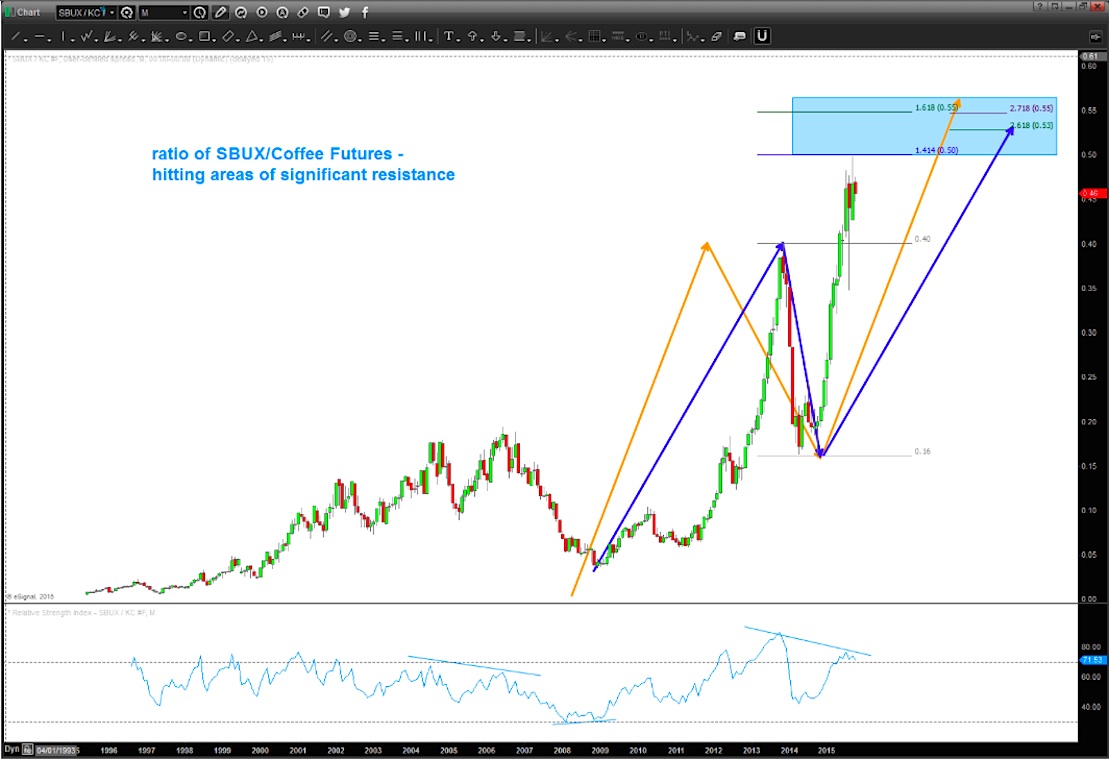Click the small icon button next to Dyn
The image size is (1109, 759).
click(x=28, y=750)
